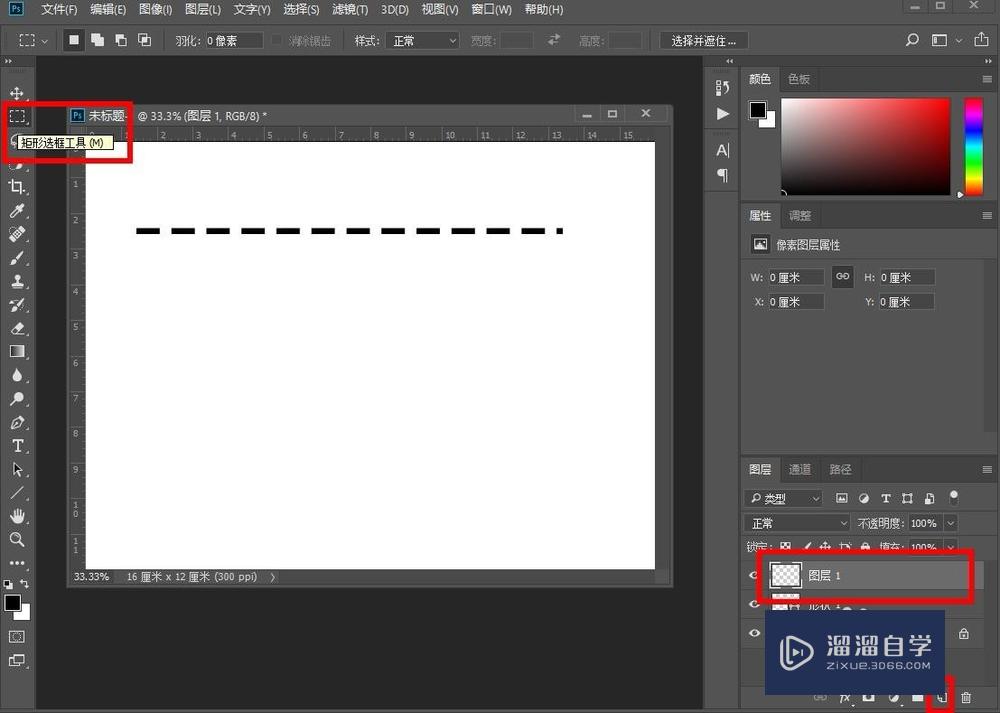
Task: Switch to the 路径 tab
Action: [x=840, y=469]
